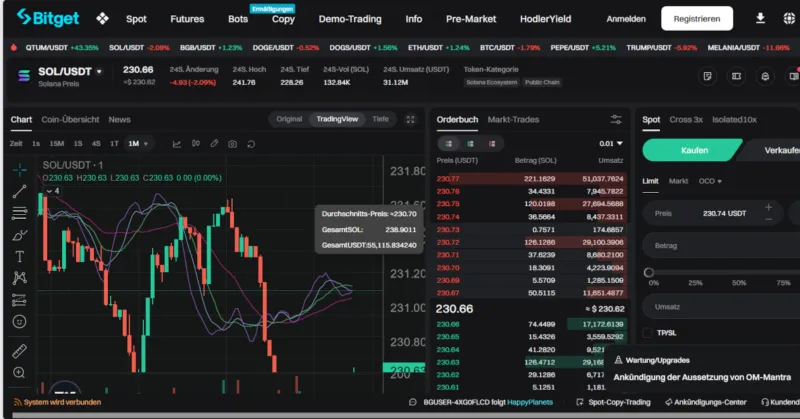Image resolution: width=800 pixels, height=419 pixels.
Task: Increase price with plus stepper
Action: point(768,207)
